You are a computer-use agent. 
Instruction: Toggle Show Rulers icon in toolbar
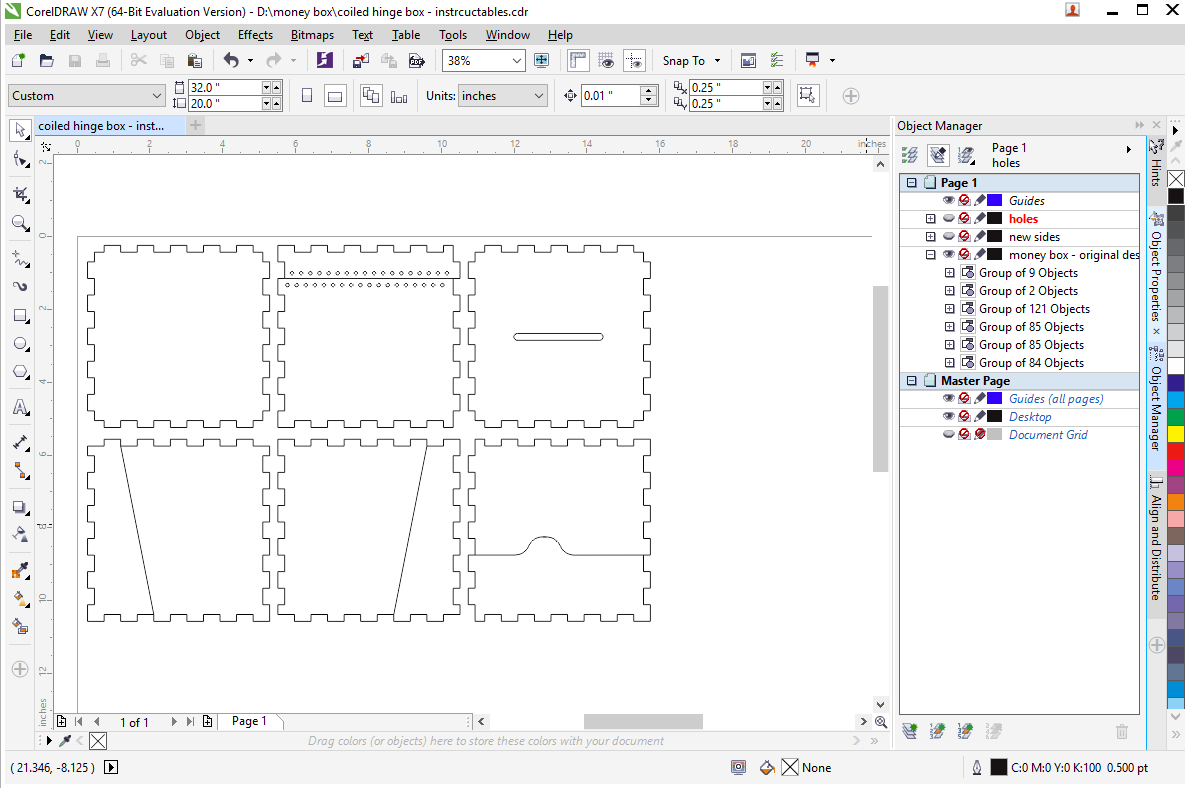(x=578, y=61)
